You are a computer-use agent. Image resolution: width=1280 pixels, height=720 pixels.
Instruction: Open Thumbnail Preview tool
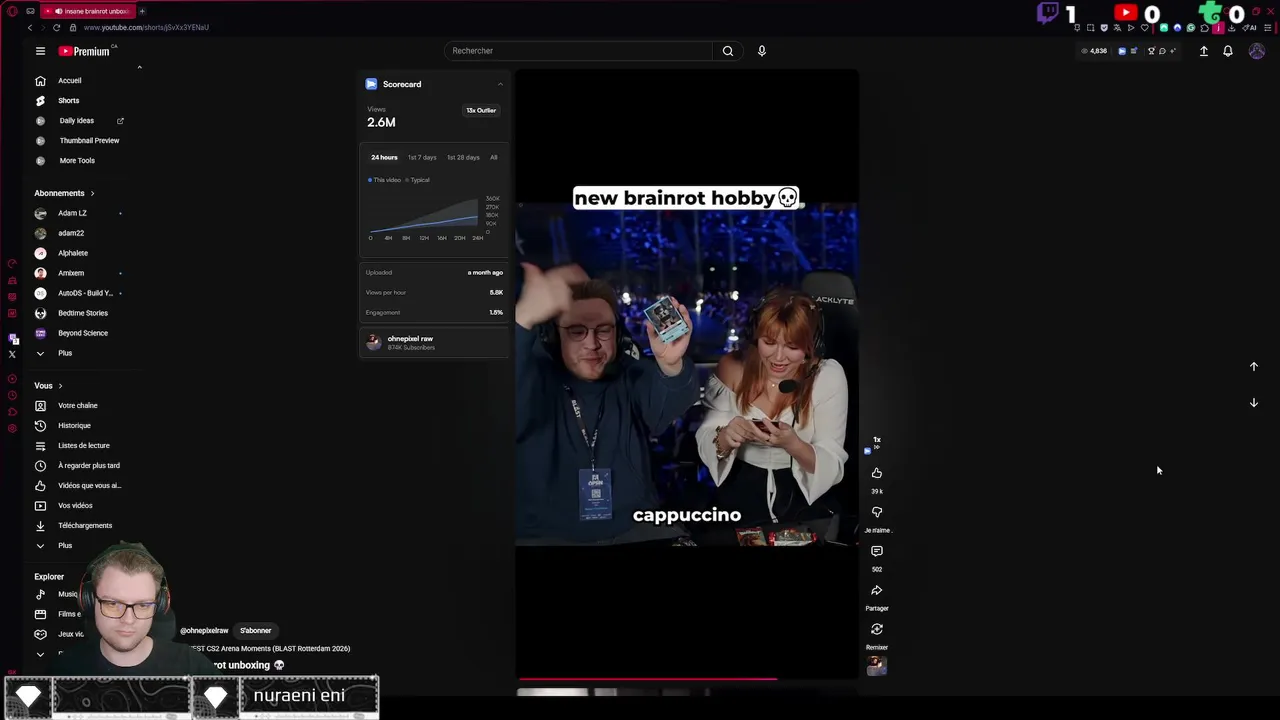click(x=89, y=141)
